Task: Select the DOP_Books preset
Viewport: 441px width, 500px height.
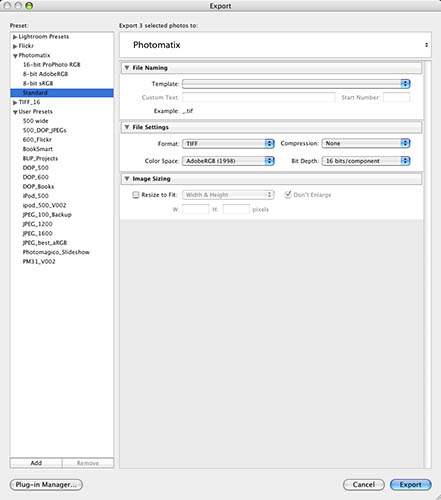Action: pos(38,186)
